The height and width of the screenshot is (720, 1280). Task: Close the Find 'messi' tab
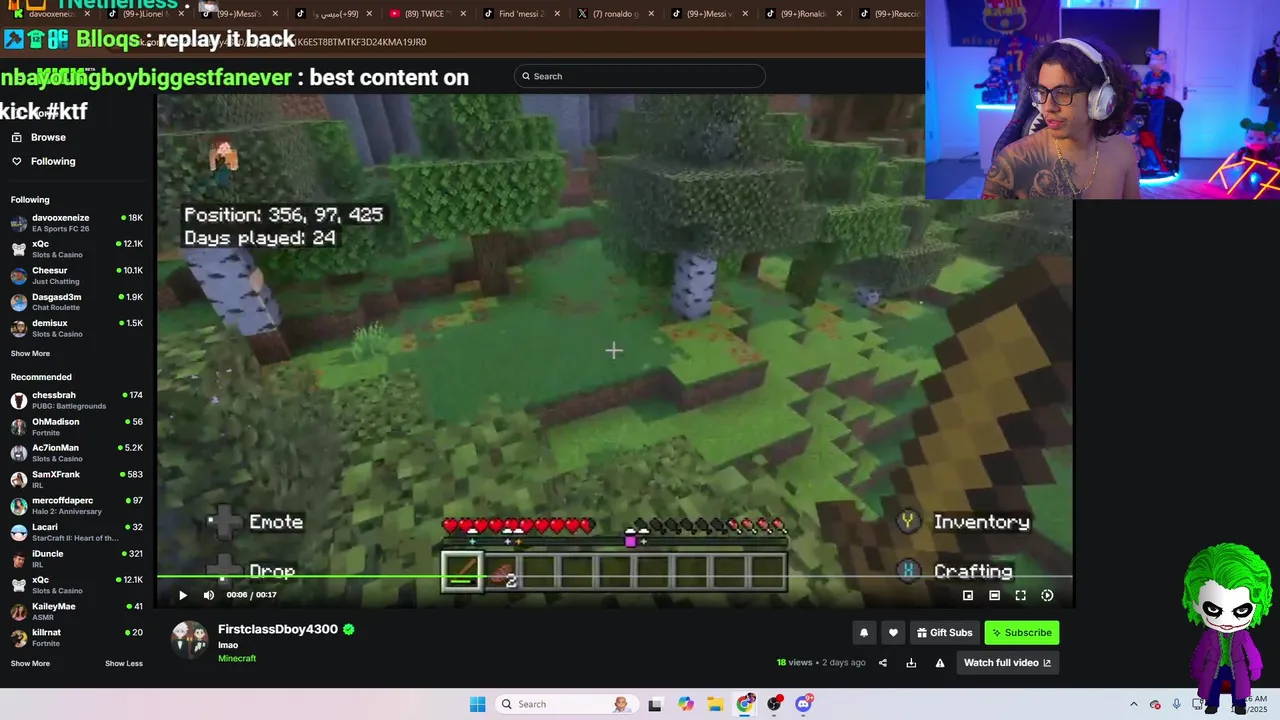click(x=557, y=14)
